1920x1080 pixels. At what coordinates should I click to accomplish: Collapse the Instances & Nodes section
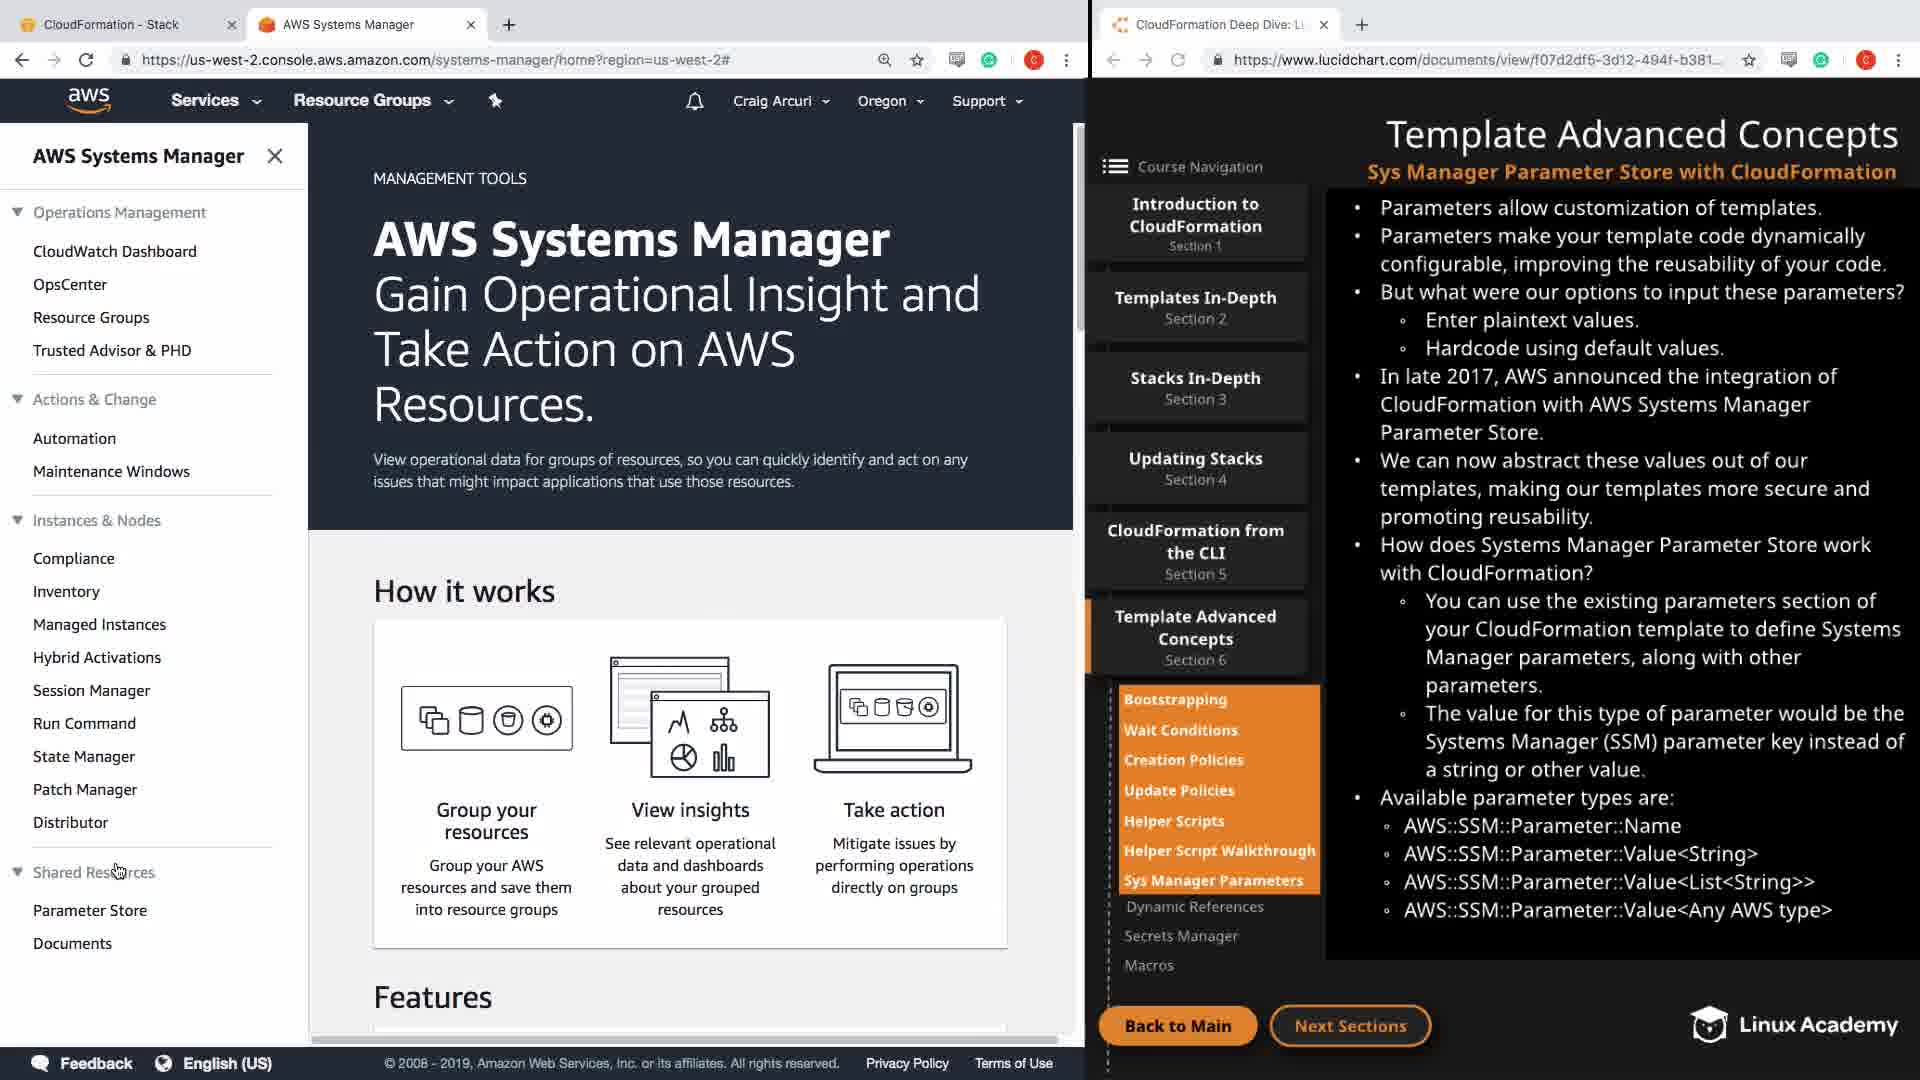pos(17,520)
